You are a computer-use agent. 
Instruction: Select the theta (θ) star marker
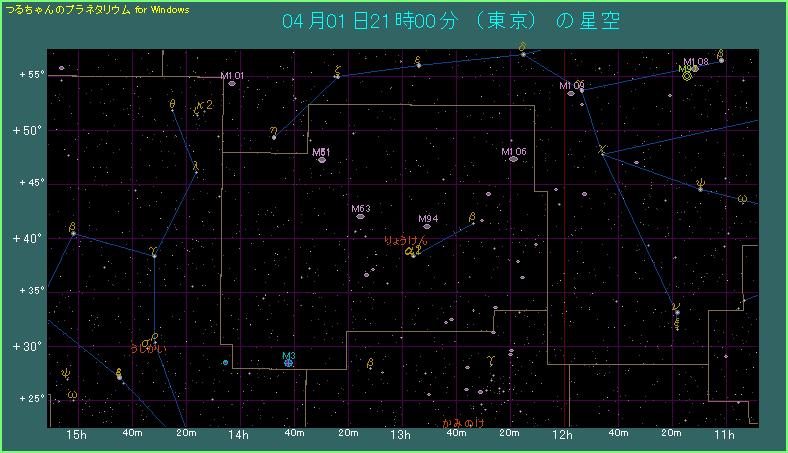pyautogui.click(x=172, y=108)
